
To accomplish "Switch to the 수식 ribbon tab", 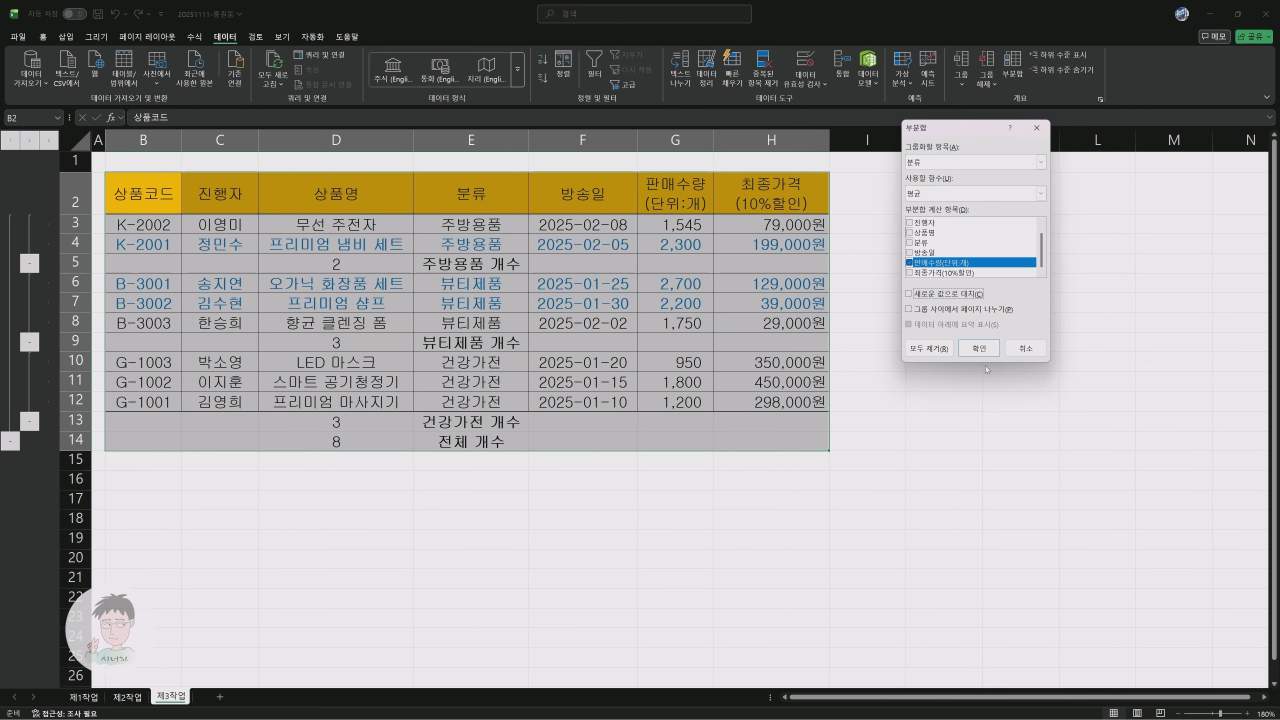I will click(x=194, y=37).
